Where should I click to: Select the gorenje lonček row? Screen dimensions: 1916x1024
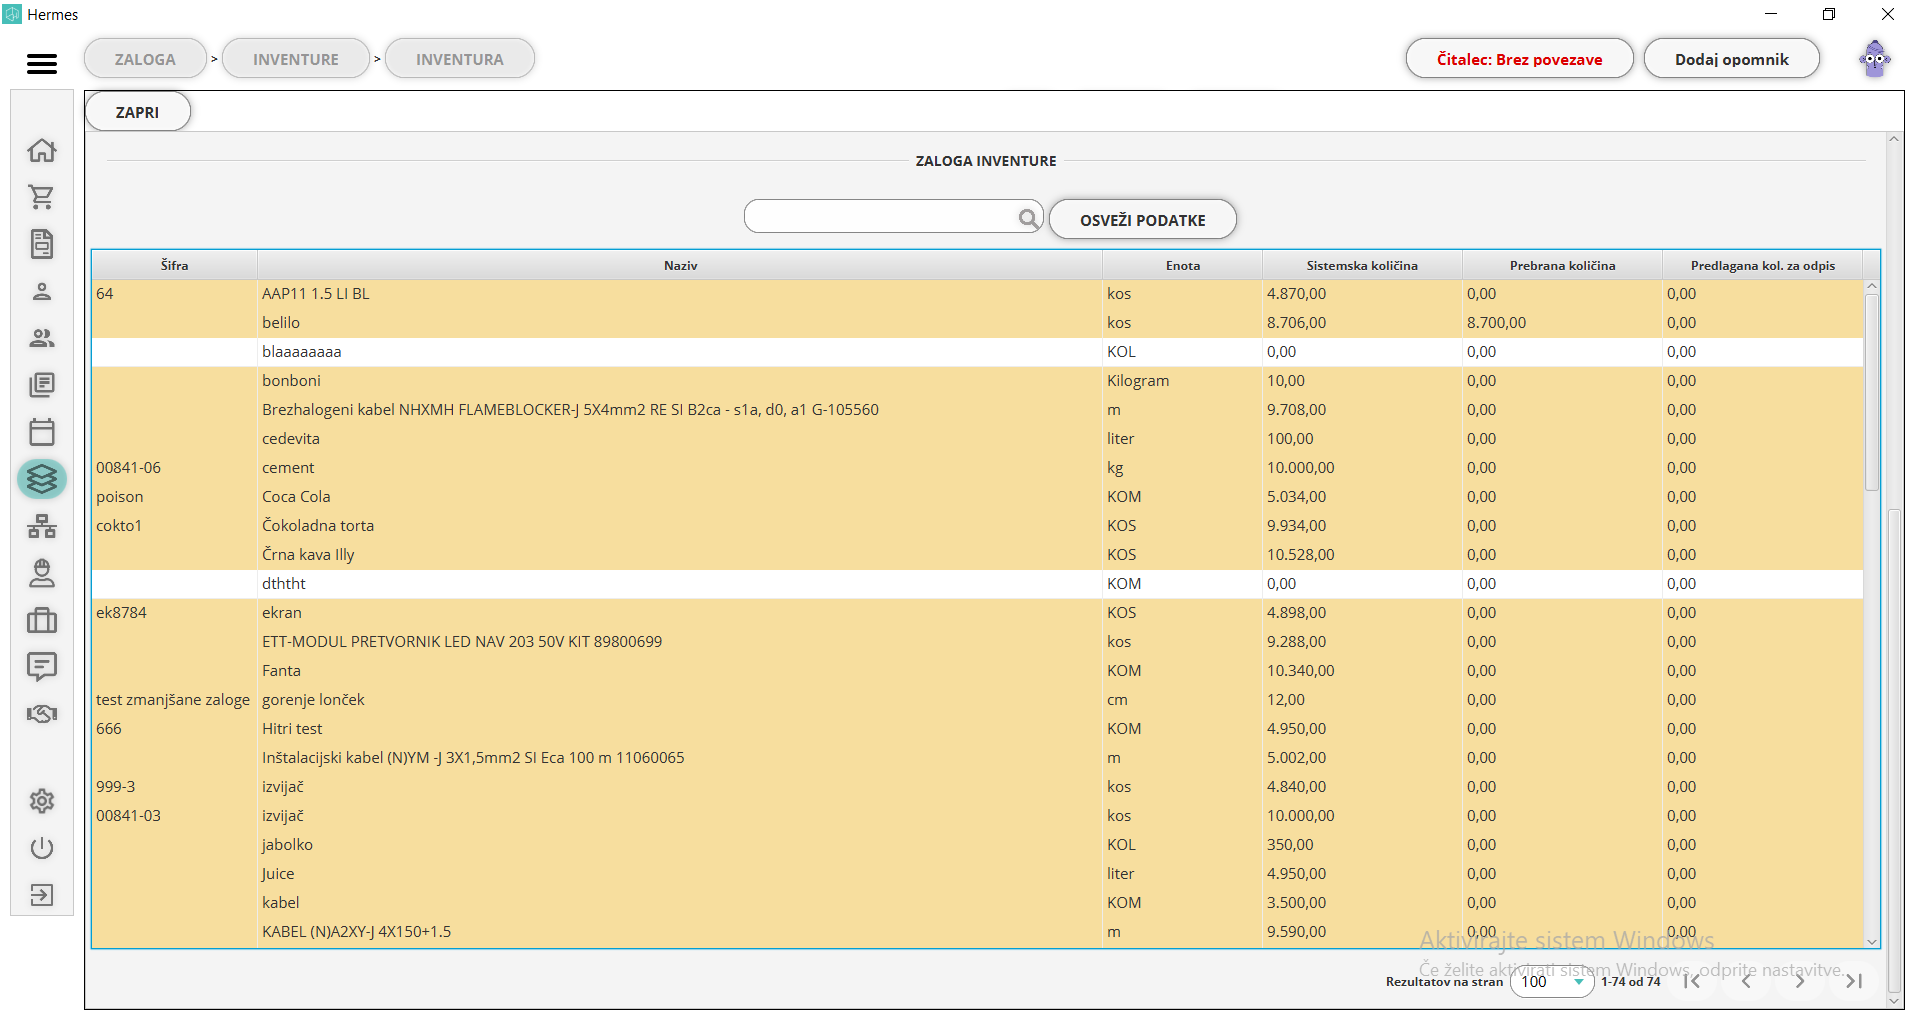978,700
